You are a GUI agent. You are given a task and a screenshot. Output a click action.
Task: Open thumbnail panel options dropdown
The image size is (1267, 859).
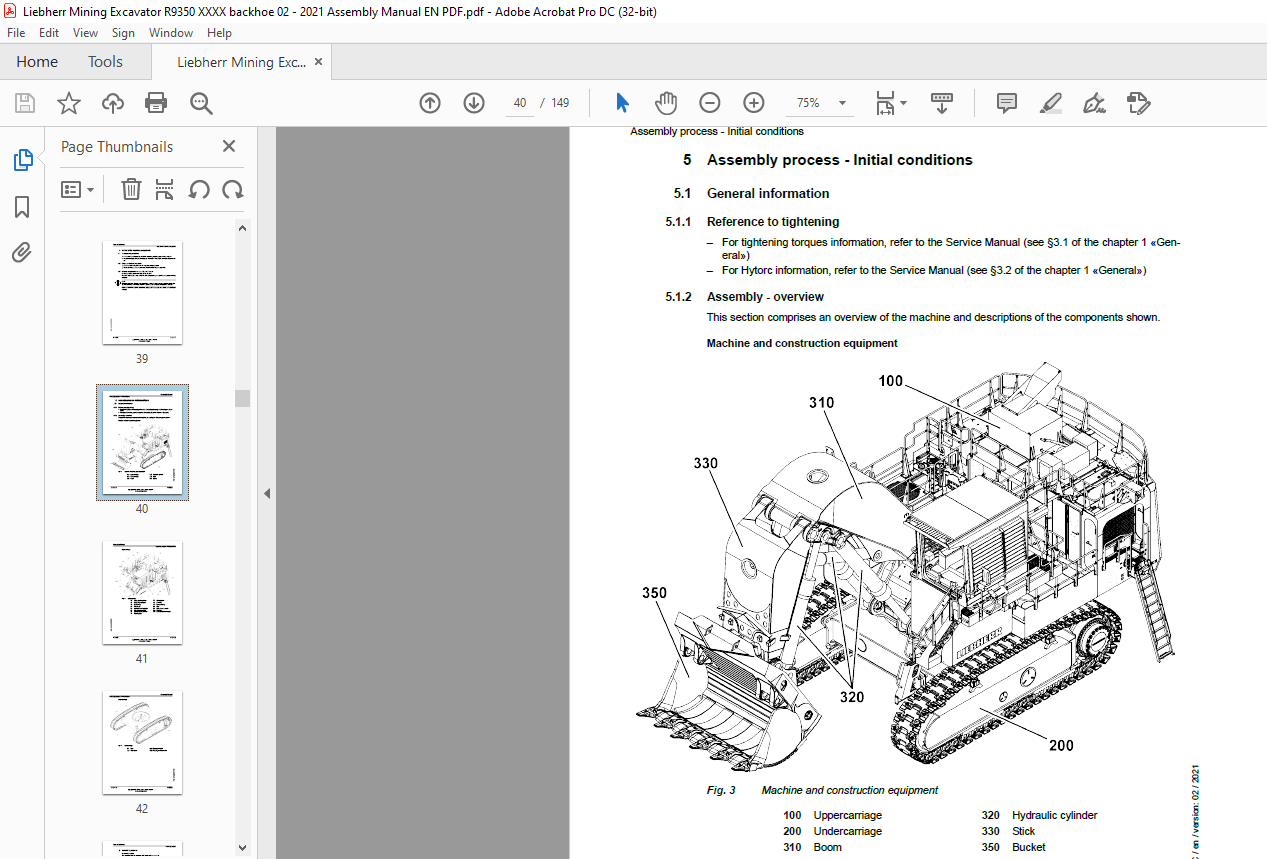point(78,190)
